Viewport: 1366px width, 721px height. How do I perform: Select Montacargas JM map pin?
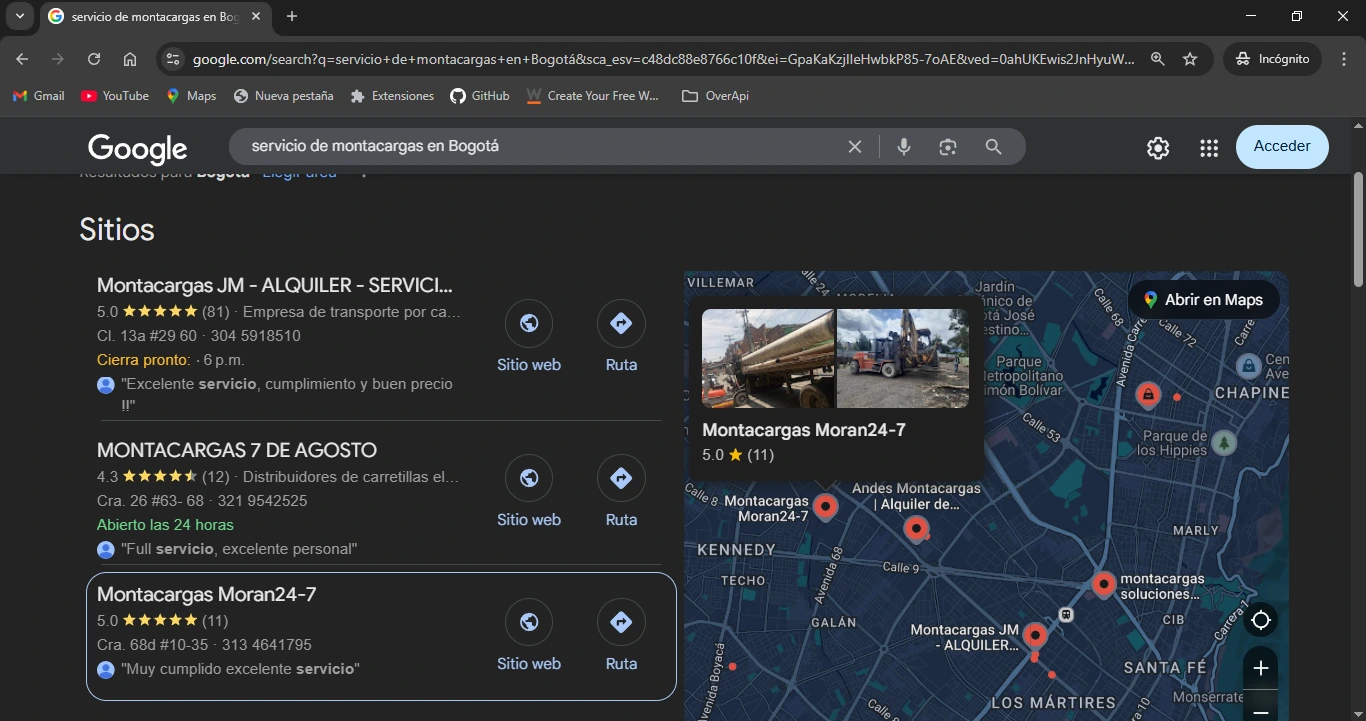coord(1035,636)
